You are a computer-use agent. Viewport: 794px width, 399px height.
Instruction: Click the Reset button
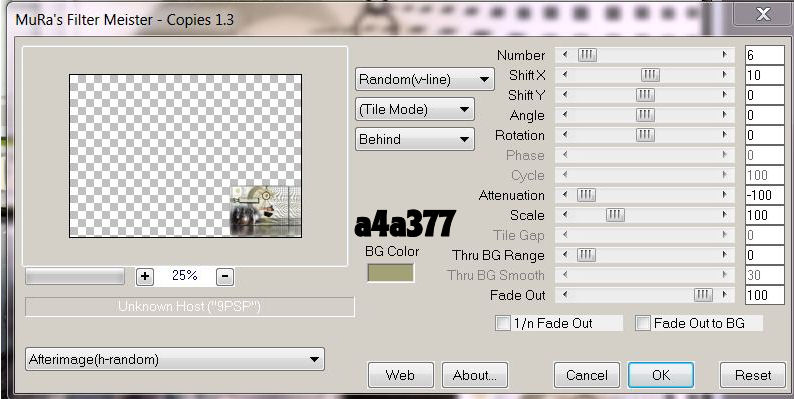point(752,375)
